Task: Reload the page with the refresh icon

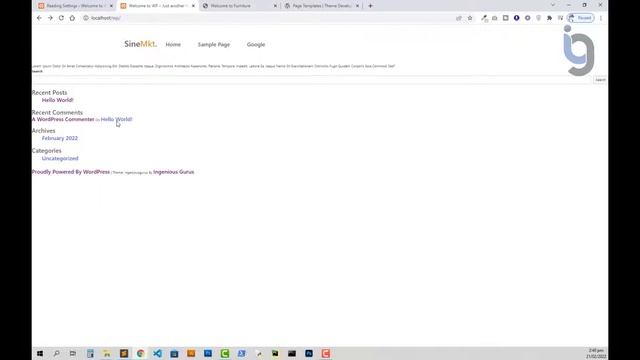Action: [x=61, y=18]
